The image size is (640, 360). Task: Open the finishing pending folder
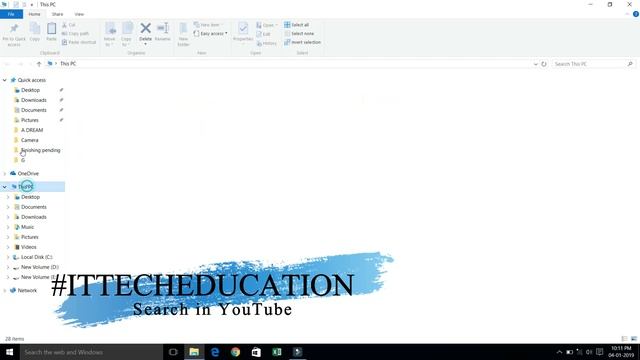point(40,150)
